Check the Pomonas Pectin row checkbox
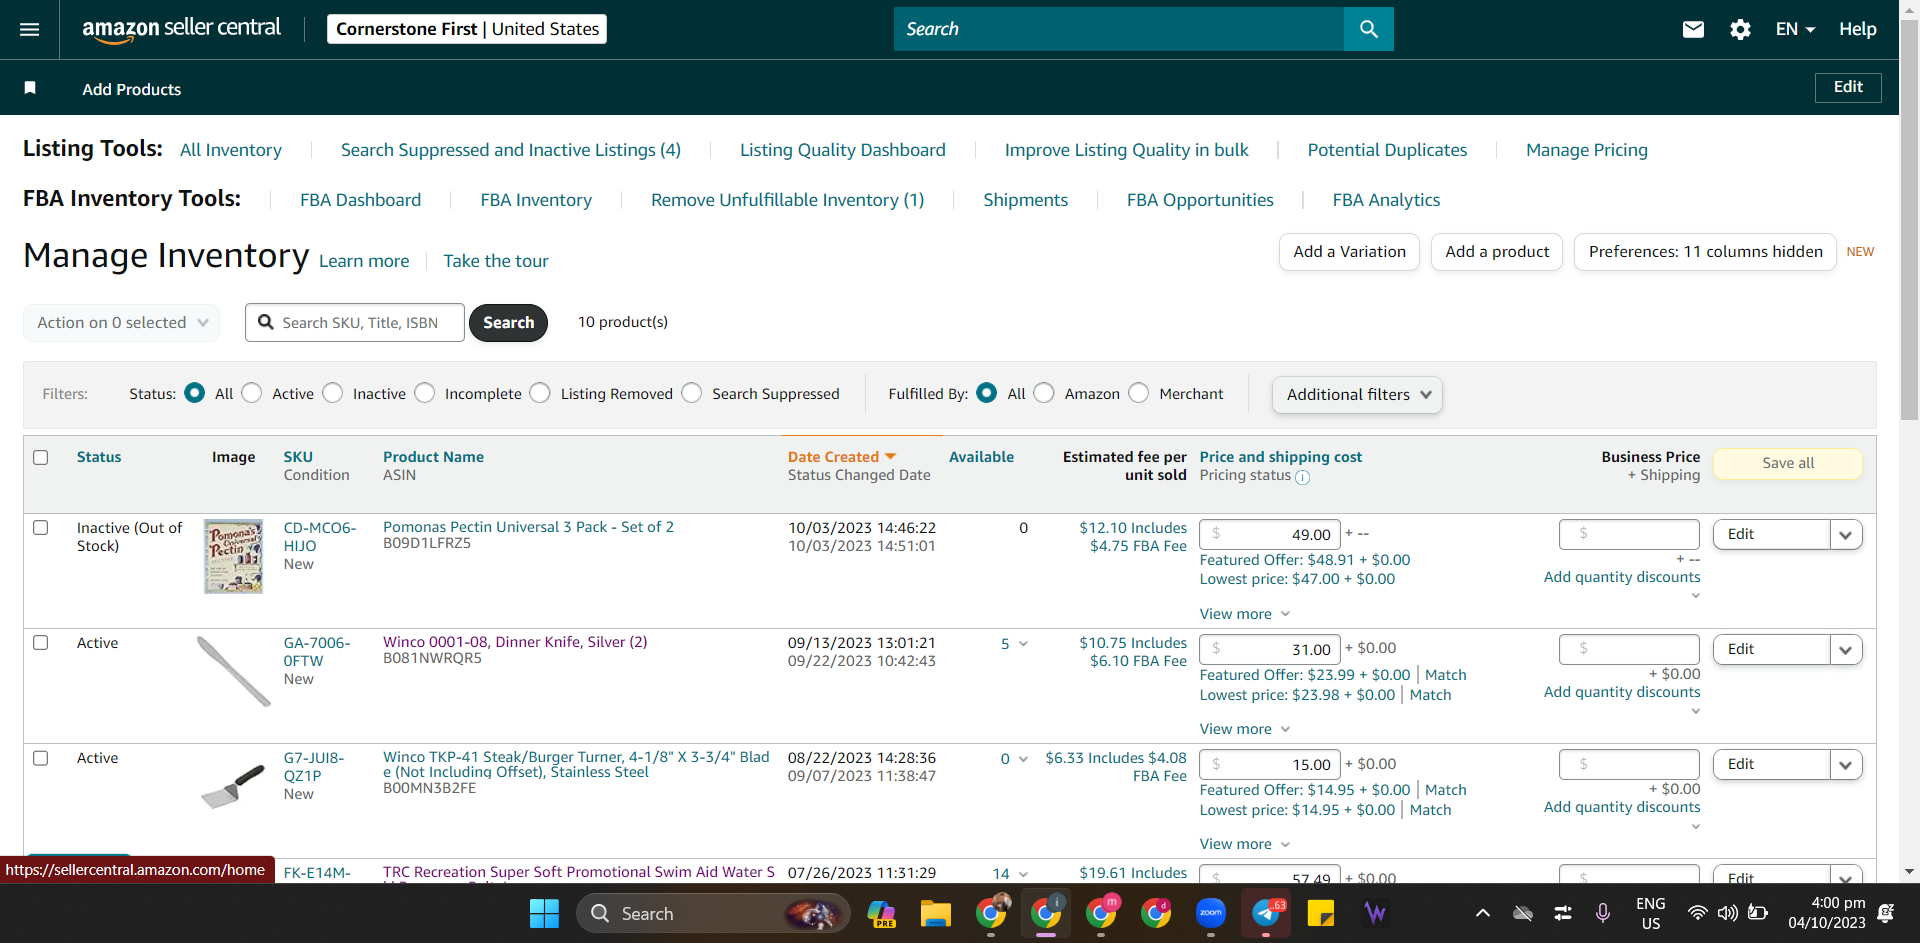 [x=41, y=527]
